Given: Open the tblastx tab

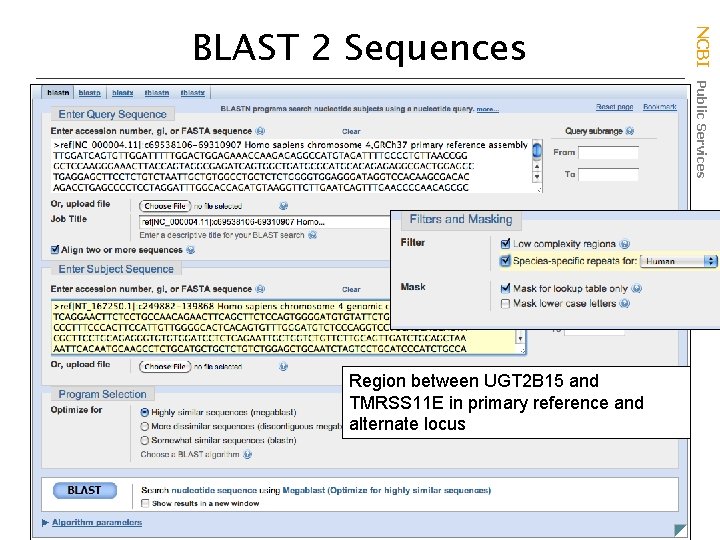Looking at the screenshot, I should [x=192, y=93].
